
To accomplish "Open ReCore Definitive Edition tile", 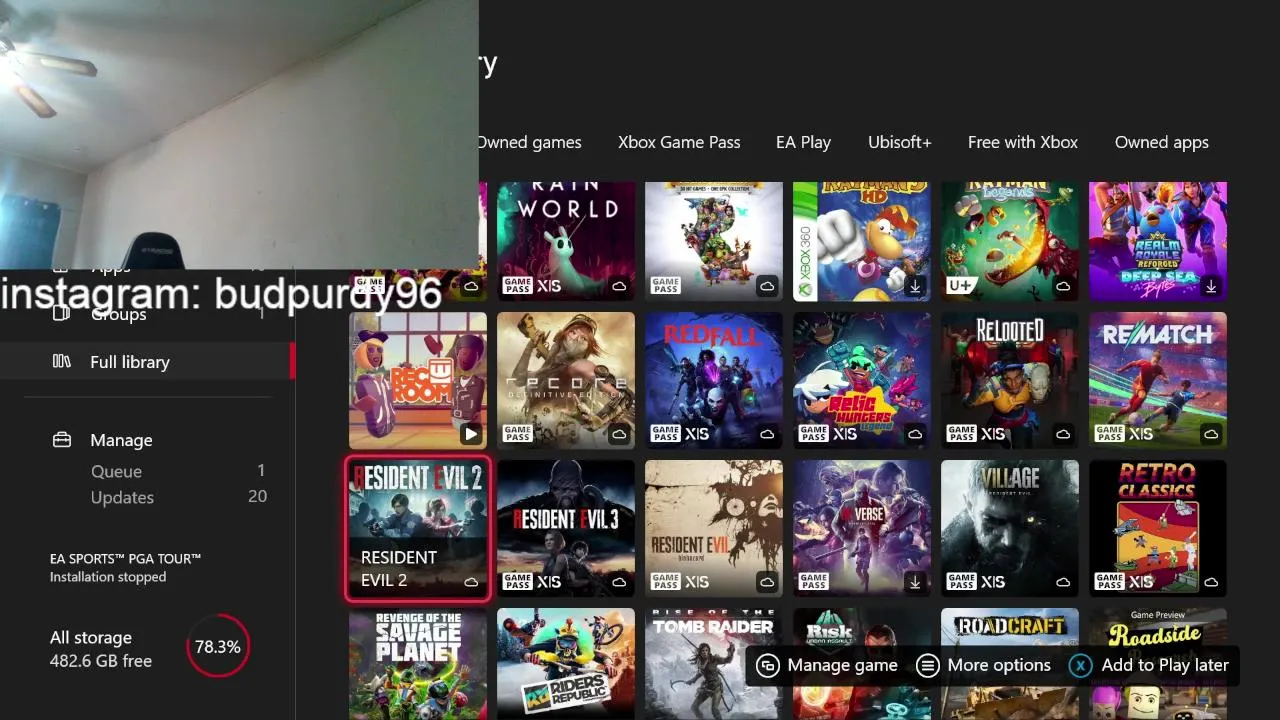I will (x=566, y=380).
